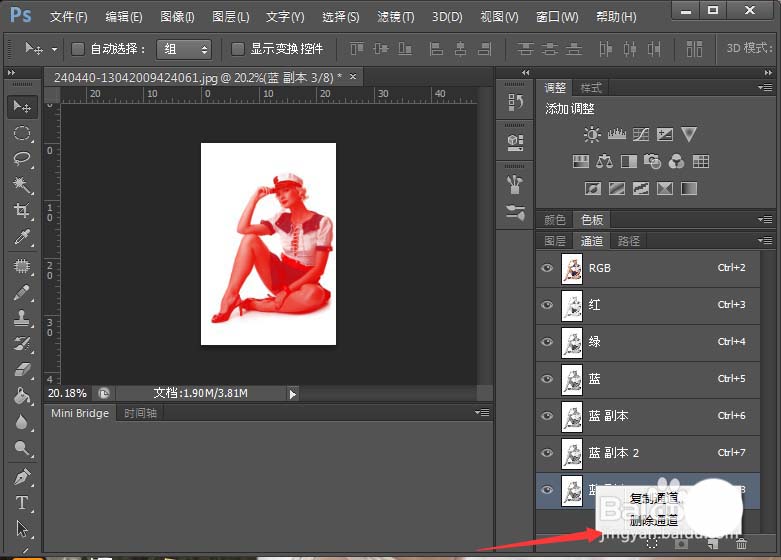781x560 pixels.
Task: Expand the tools panel double-arrow
Action: pyautogui.click(x=11, y=73)
